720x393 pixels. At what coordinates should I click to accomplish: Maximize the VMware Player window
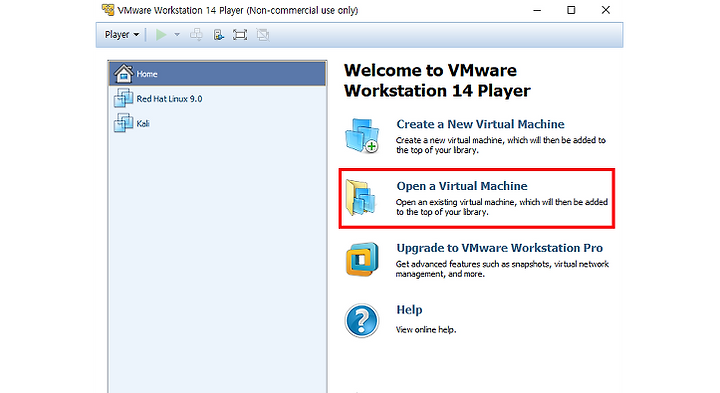click(x=571, y=10)
